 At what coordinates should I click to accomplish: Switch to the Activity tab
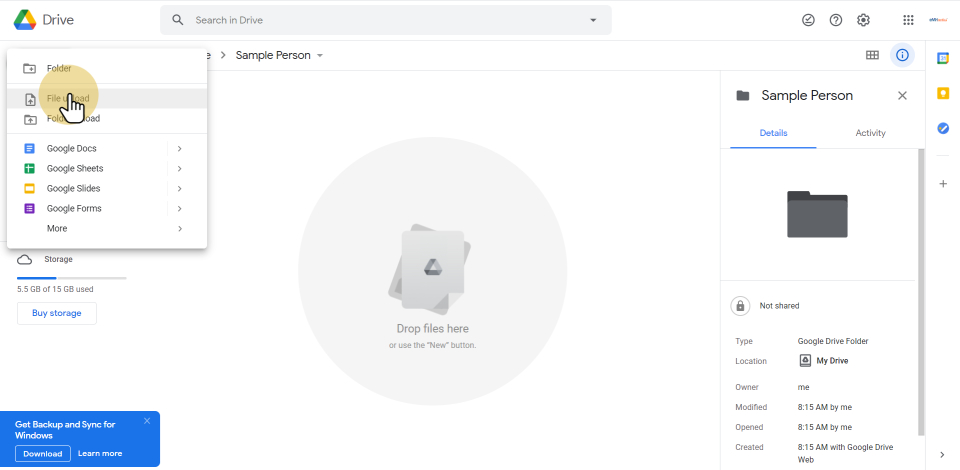point(870,133)
